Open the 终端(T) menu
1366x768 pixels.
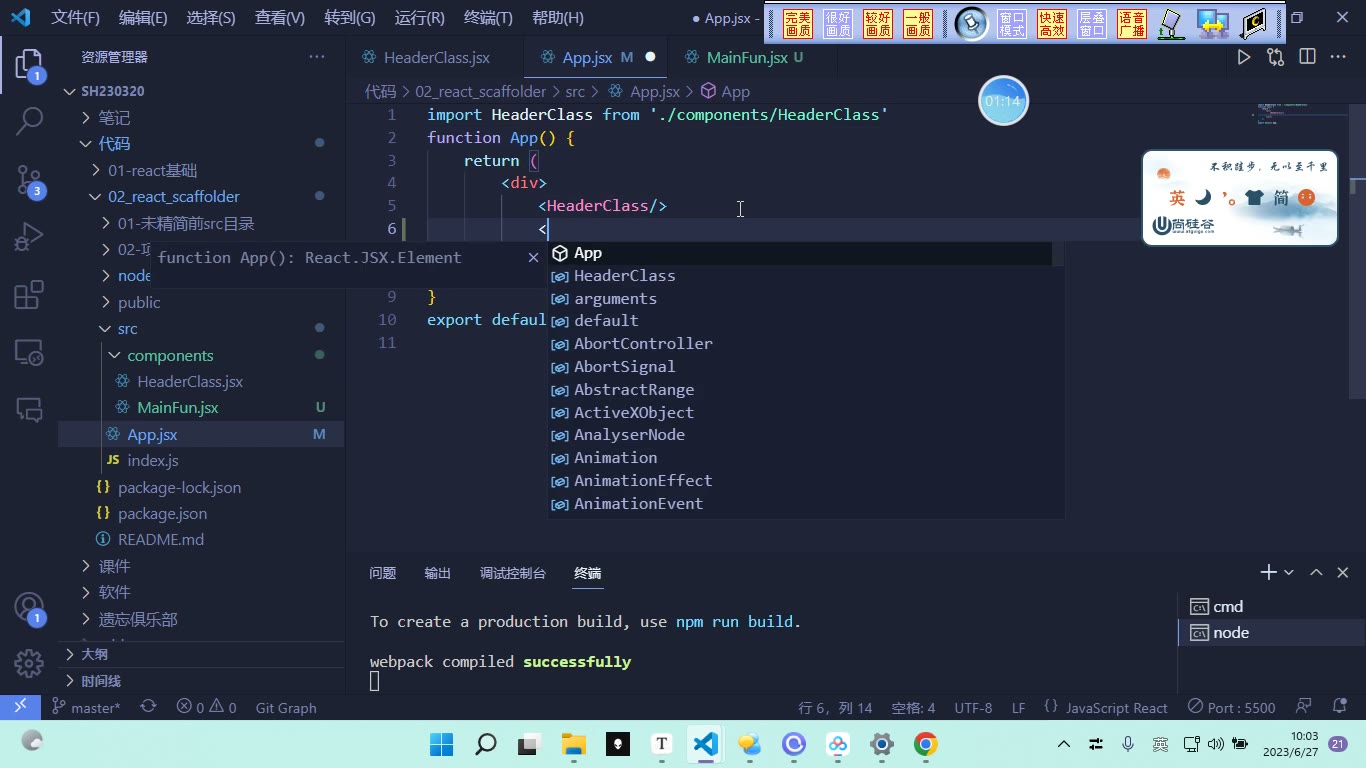click(x=488, y=18)
